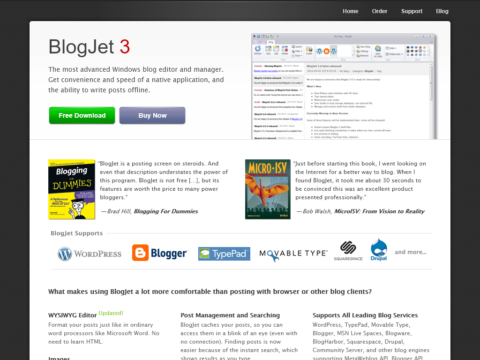
Task: Click 'Blogging For Dummies' book title citation
Action: pyautogui.click(x=166, y=211)
